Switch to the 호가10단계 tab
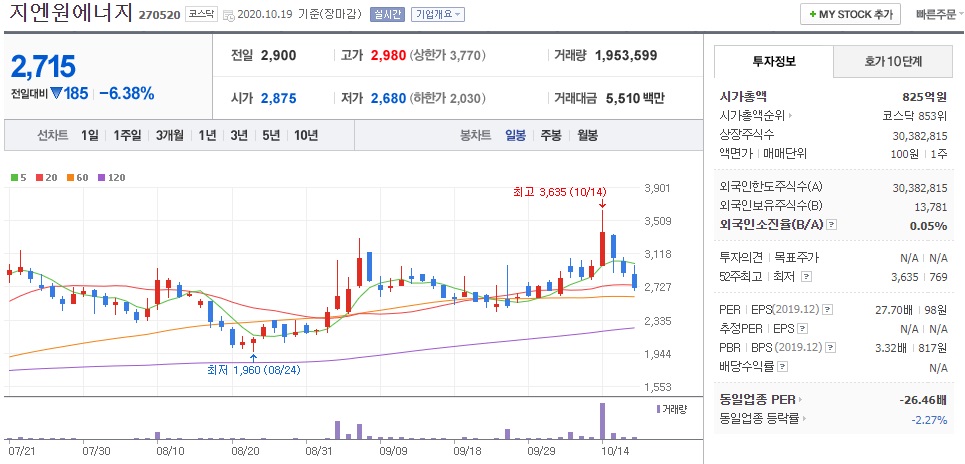965x464 pixels. pyautogui.click(x=893, y=61)
